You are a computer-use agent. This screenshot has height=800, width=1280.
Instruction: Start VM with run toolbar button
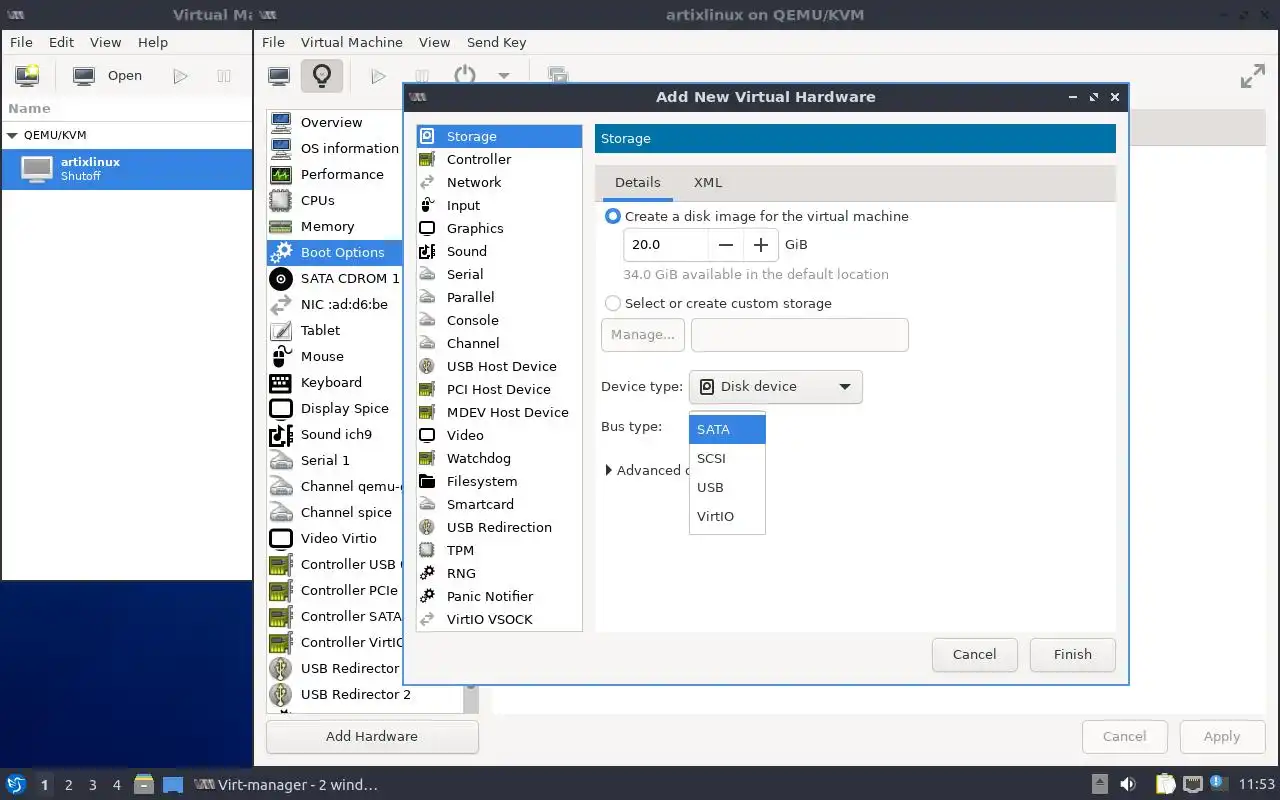378,76
